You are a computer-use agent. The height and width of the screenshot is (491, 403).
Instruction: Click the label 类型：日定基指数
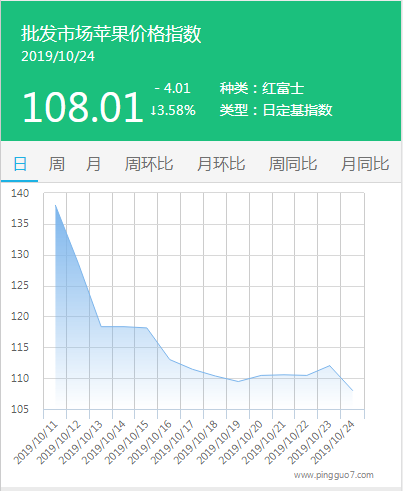coord(276,110)
